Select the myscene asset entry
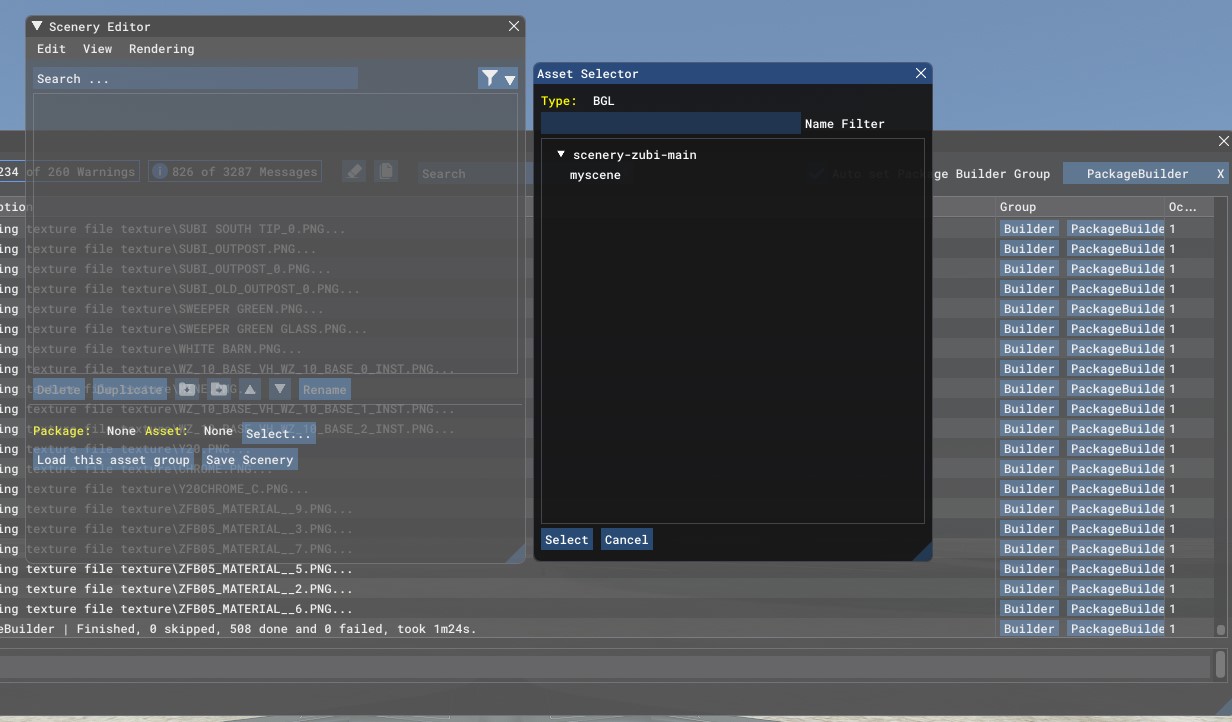Image resolution: width=1232 pixels, height=722 pixels. point(595,175)
